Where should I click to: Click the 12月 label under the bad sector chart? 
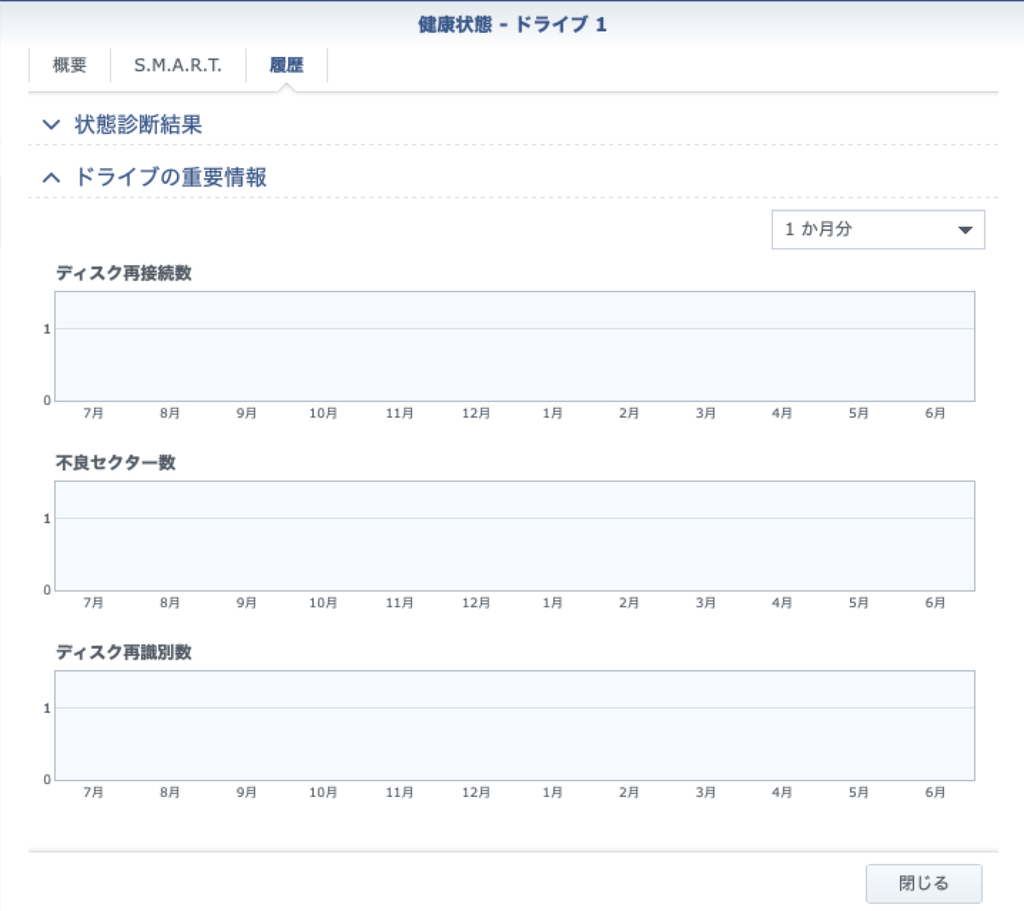[476, 602]
